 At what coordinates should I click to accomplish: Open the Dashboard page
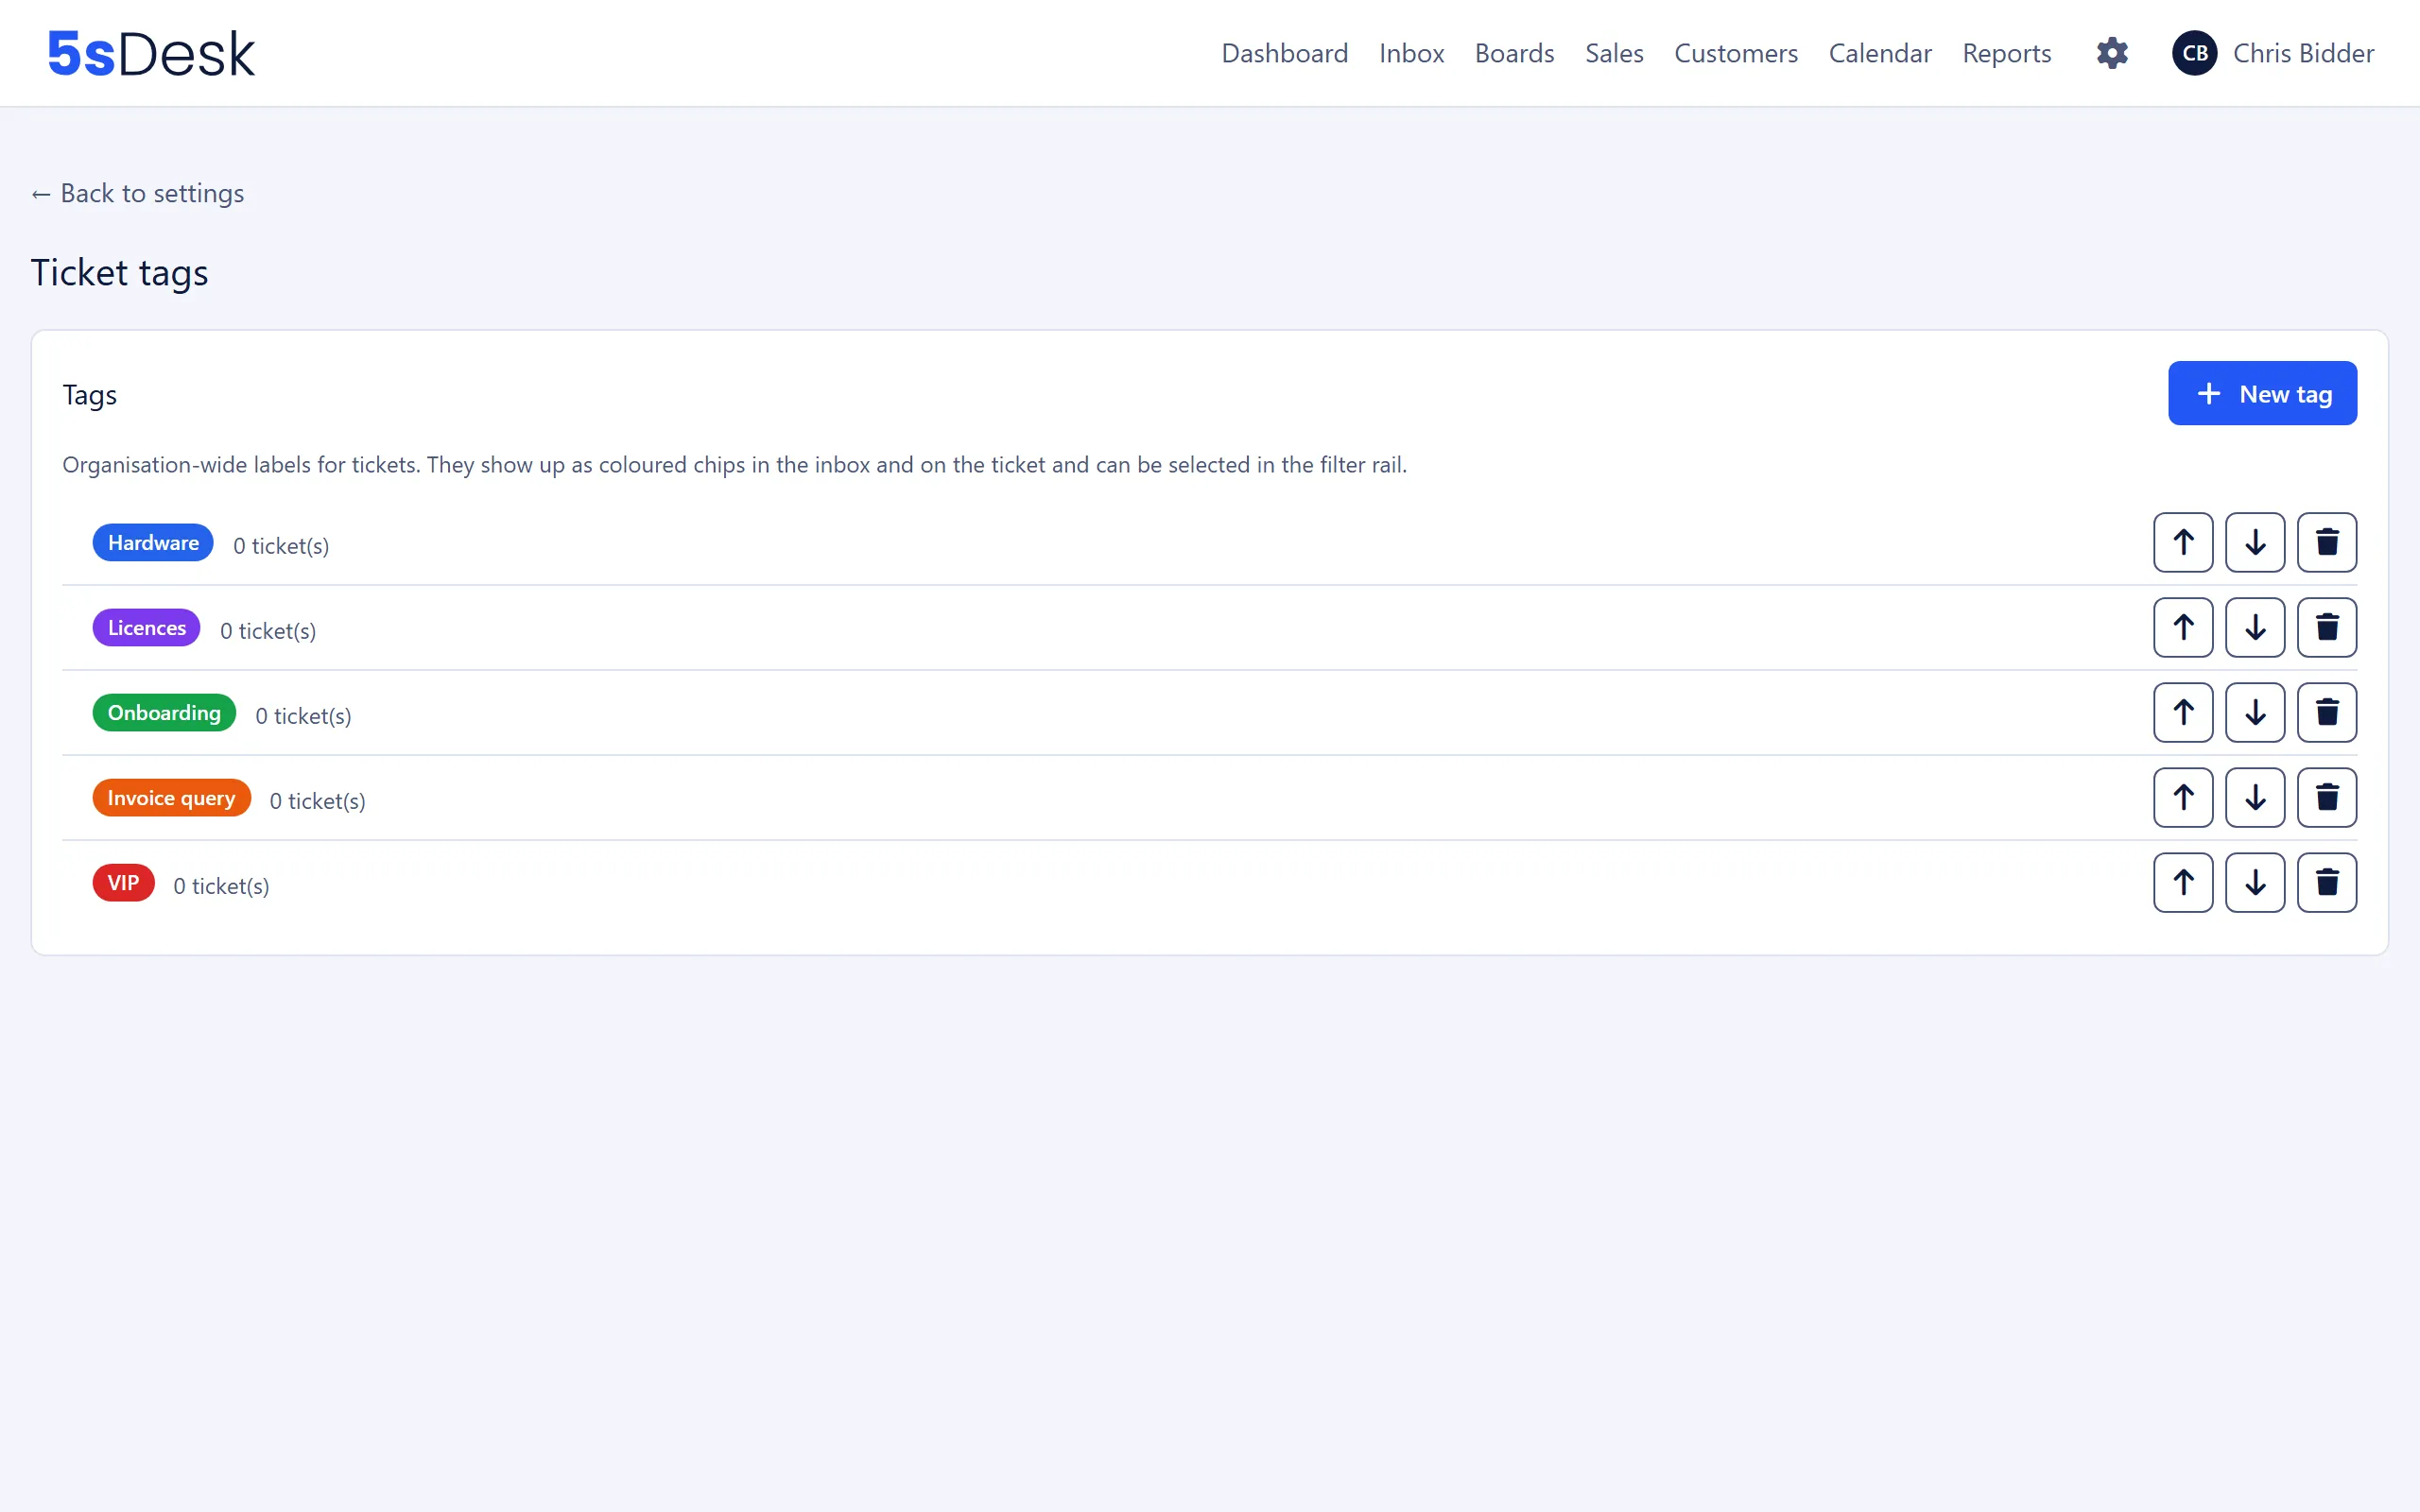click(1284, 53)
